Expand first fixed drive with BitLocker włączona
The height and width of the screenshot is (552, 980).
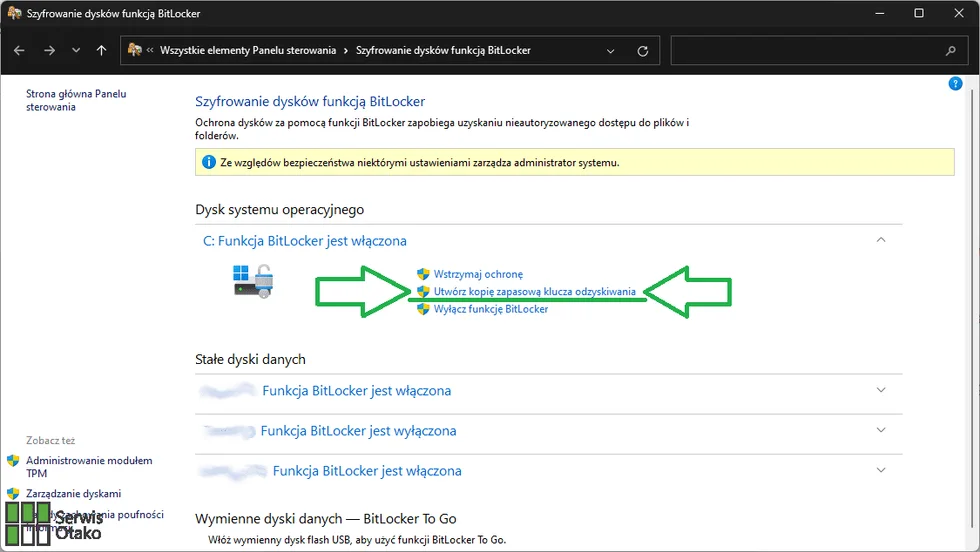click(x=881, y=390)
